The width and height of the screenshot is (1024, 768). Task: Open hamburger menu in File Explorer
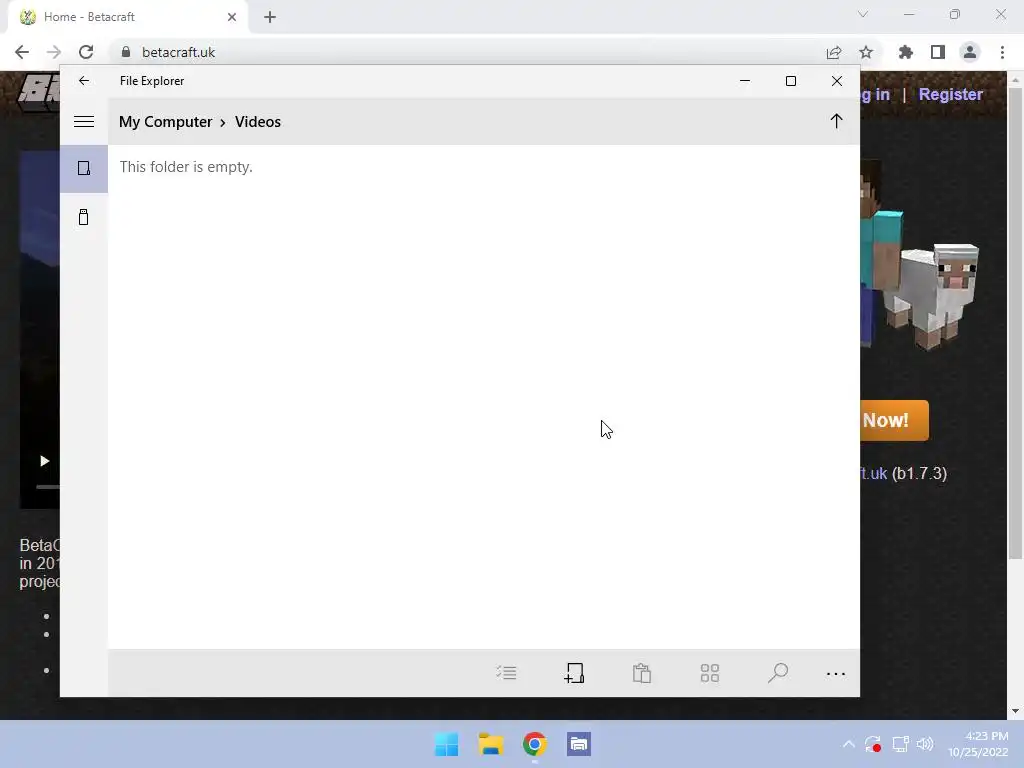point(84,121)
